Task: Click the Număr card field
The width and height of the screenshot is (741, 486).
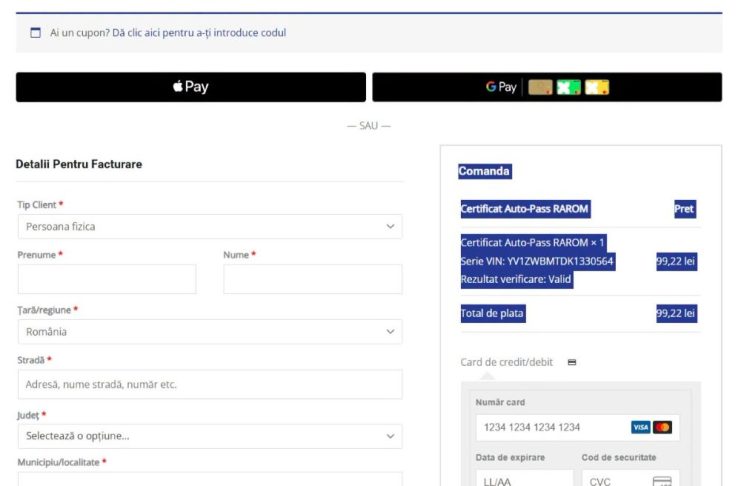Action: pyautogui.click(x=577, y=427)
